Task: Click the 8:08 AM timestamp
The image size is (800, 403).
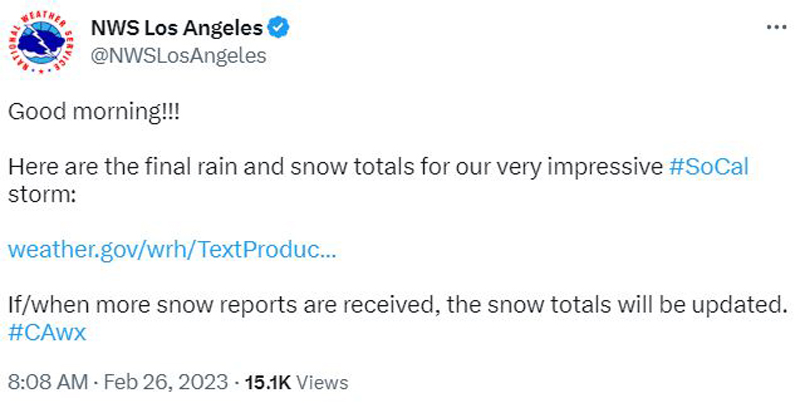Action: coord(46,382)
